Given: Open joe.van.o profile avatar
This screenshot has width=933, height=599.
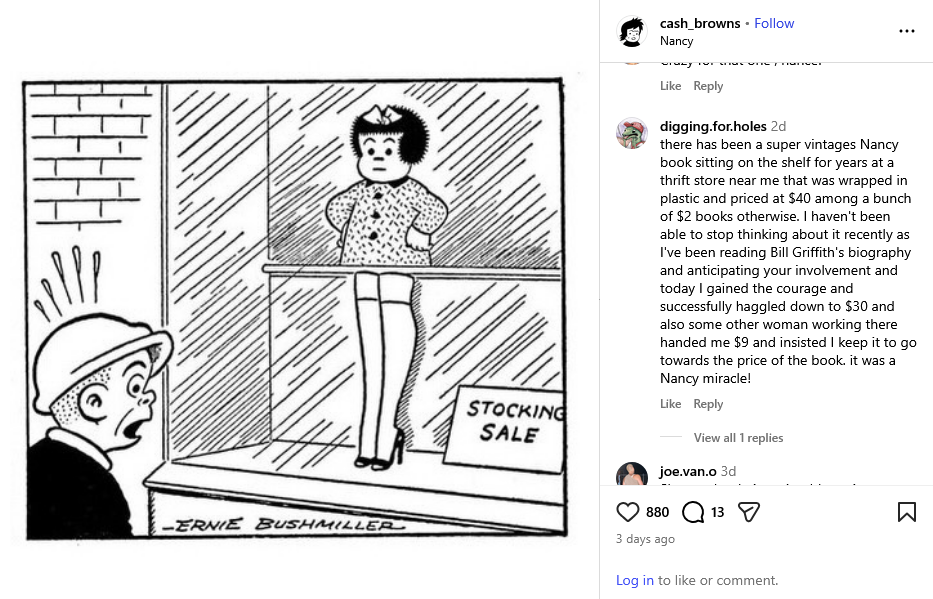Looking at the screenshot, I should (632, 476).
